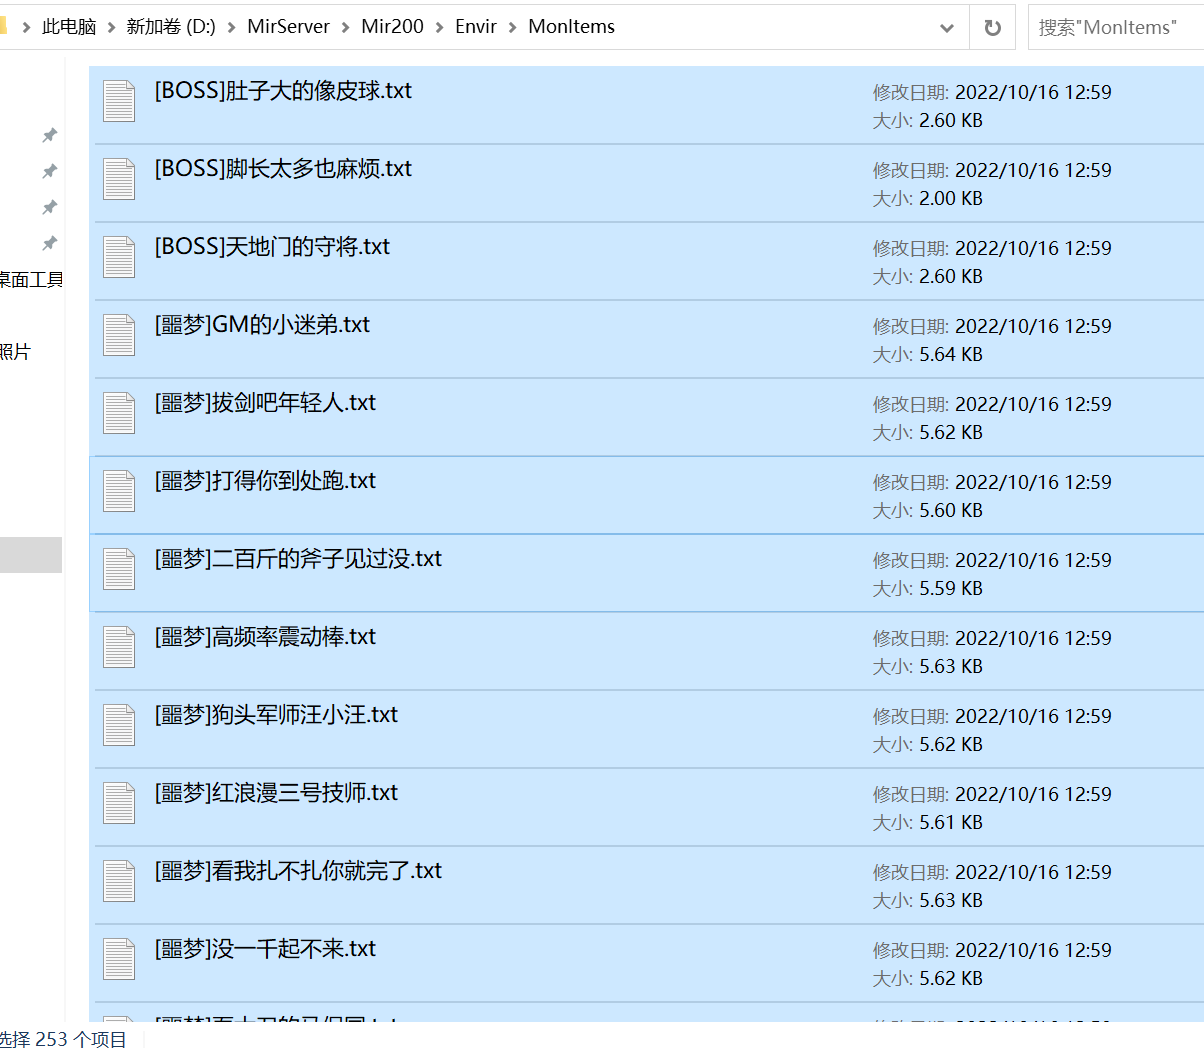The height and width of the screenshot is (1057, 1204).
Task: Go to the Envir folder in the address bar
Action: point(476,27)
